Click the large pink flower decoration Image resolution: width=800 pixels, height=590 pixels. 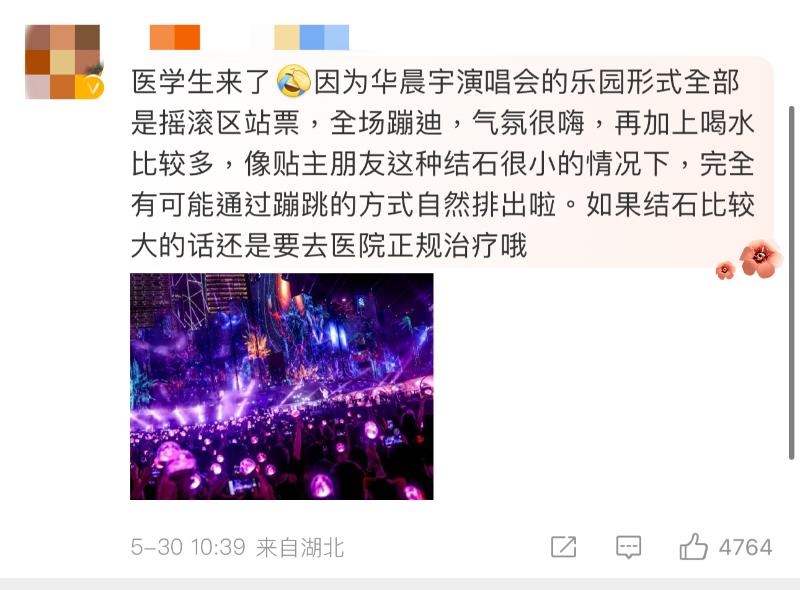coord(760,258)
